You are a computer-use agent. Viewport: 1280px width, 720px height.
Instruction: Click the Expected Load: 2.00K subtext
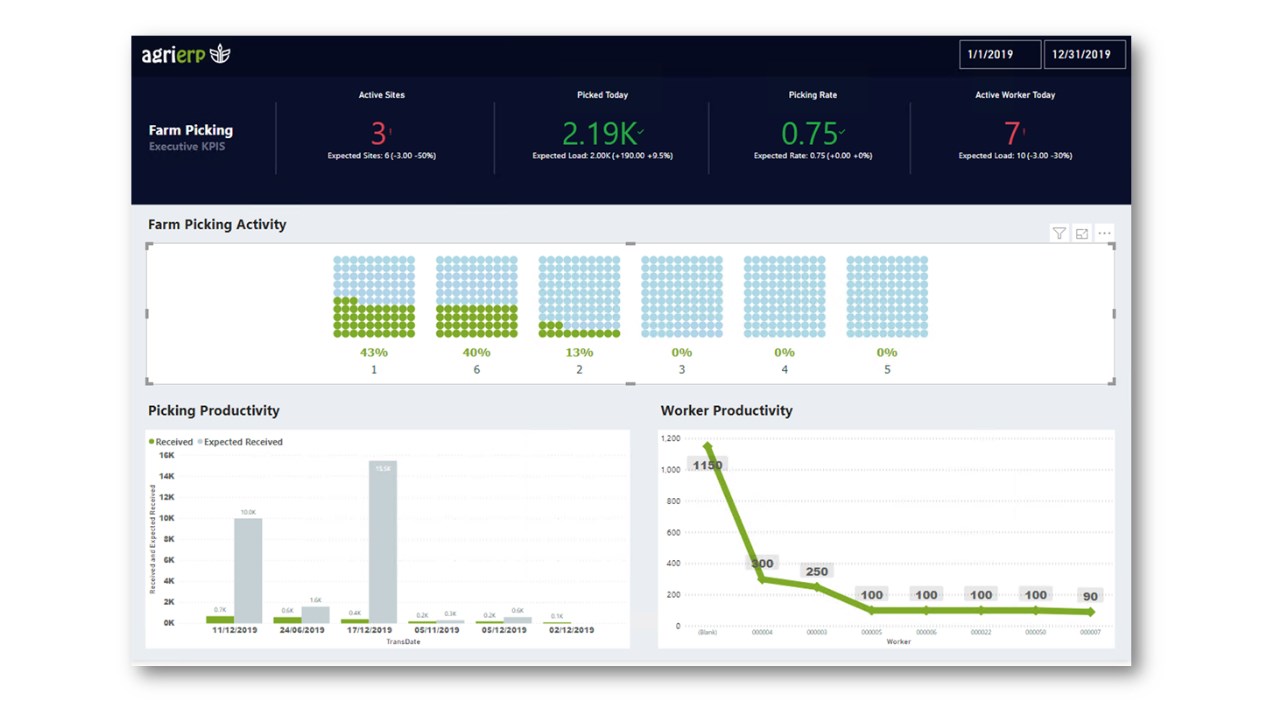[602, 156]
